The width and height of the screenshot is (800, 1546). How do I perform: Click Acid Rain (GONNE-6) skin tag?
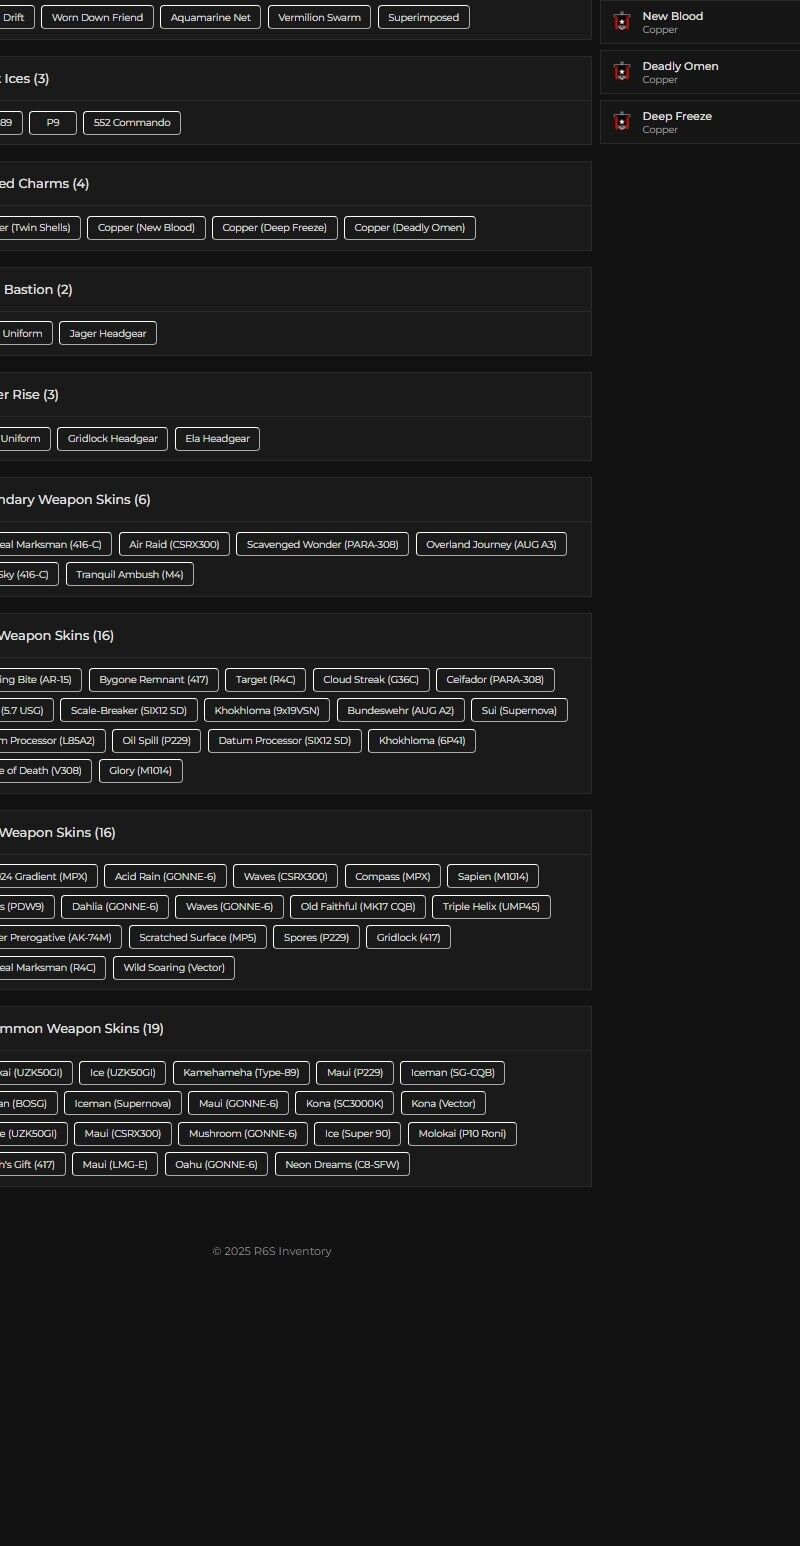[165, 877]
